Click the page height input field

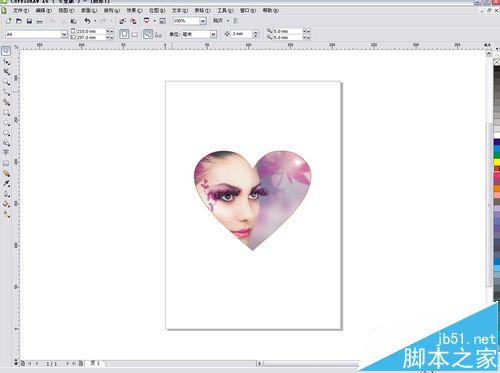pyautogui.click(x=91, y=37)
